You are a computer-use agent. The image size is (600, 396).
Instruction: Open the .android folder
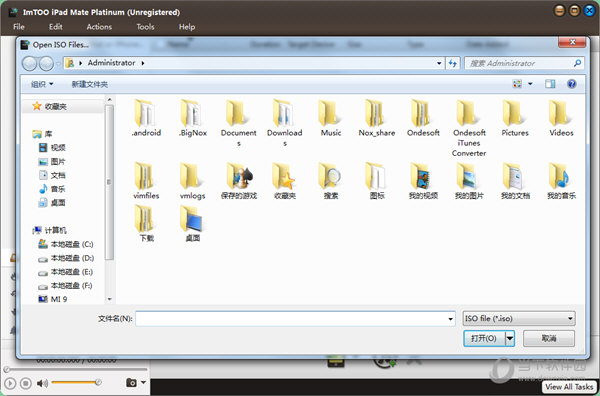pyautogui.click(x=146, y=118)
